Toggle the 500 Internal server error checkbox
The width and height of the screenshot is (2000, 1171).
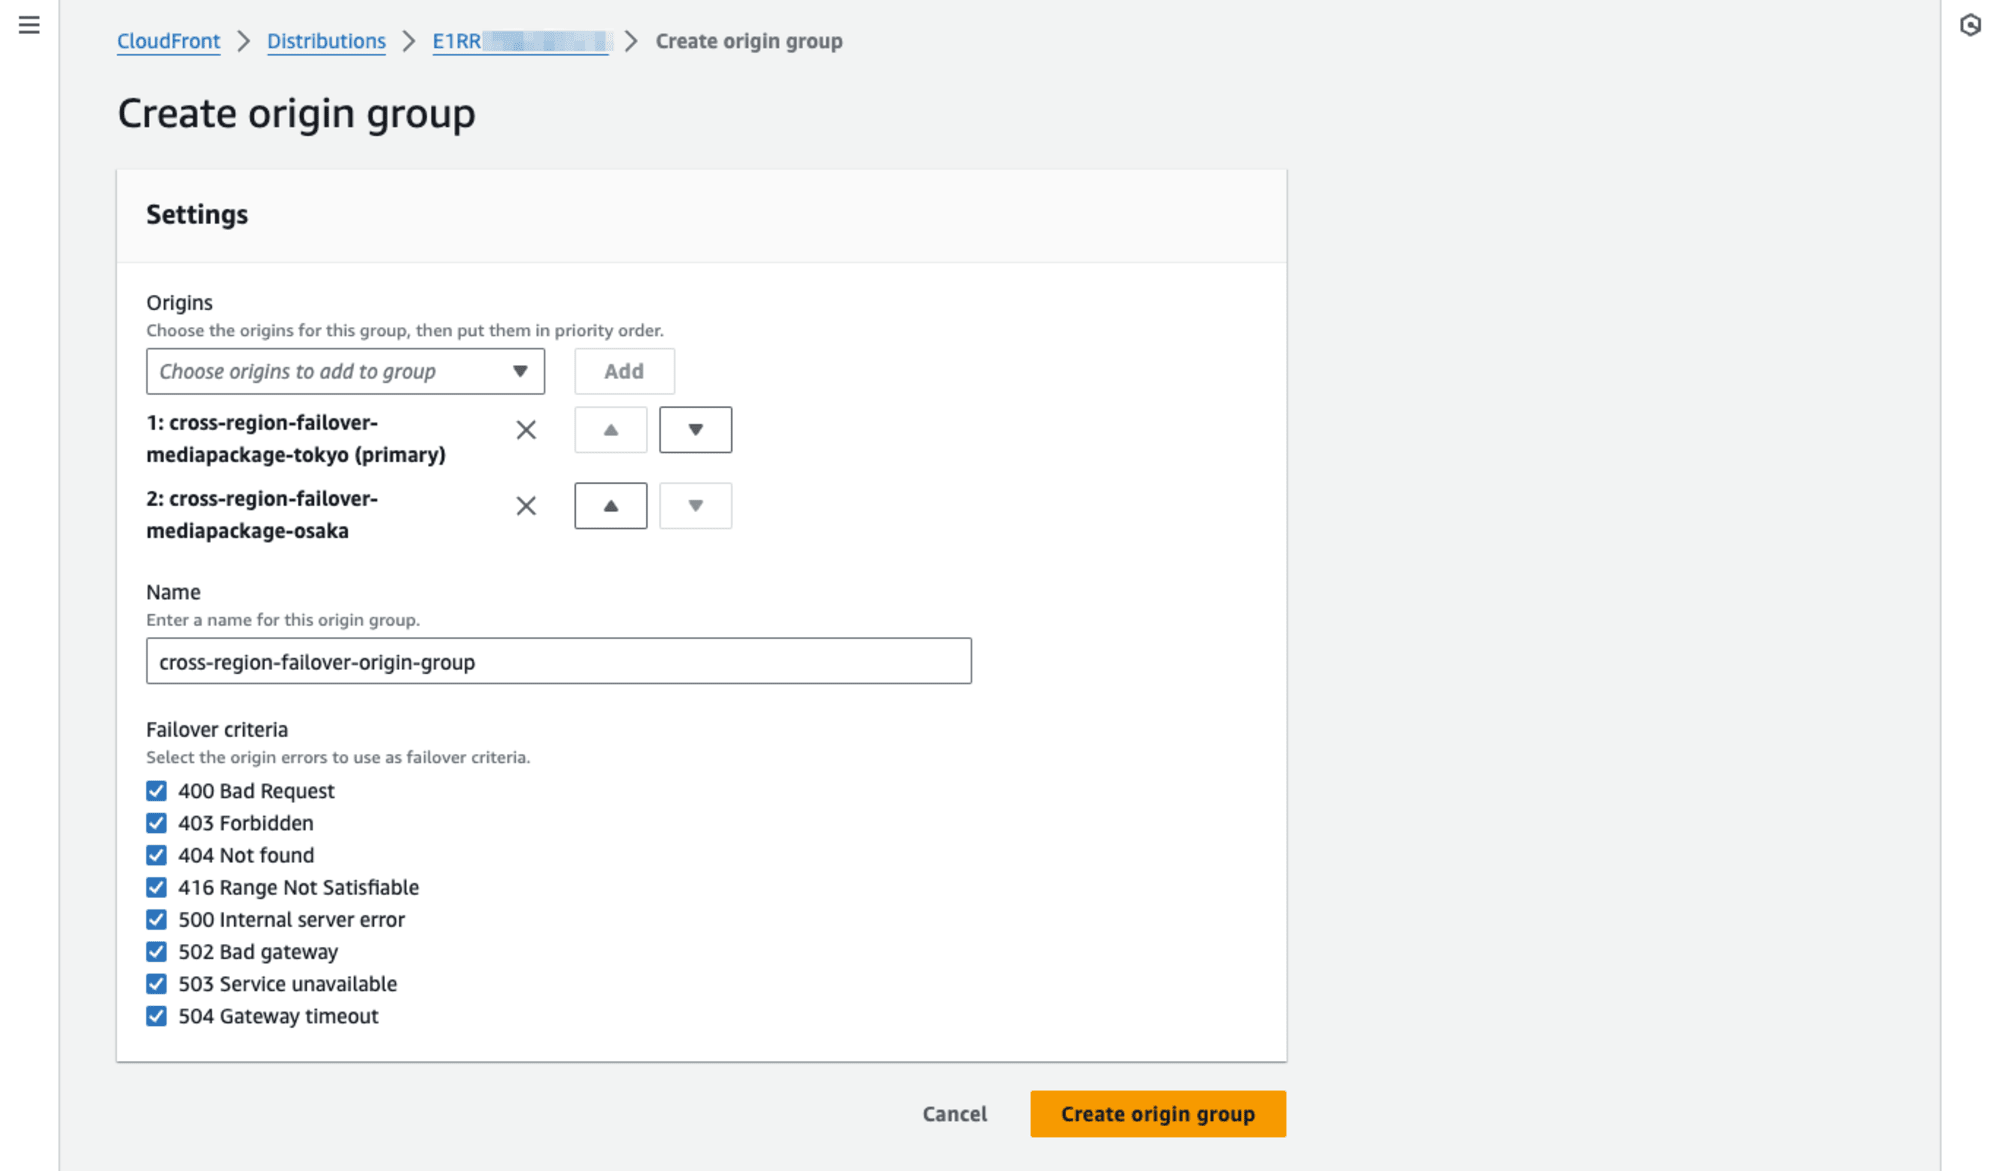[157, 919]
